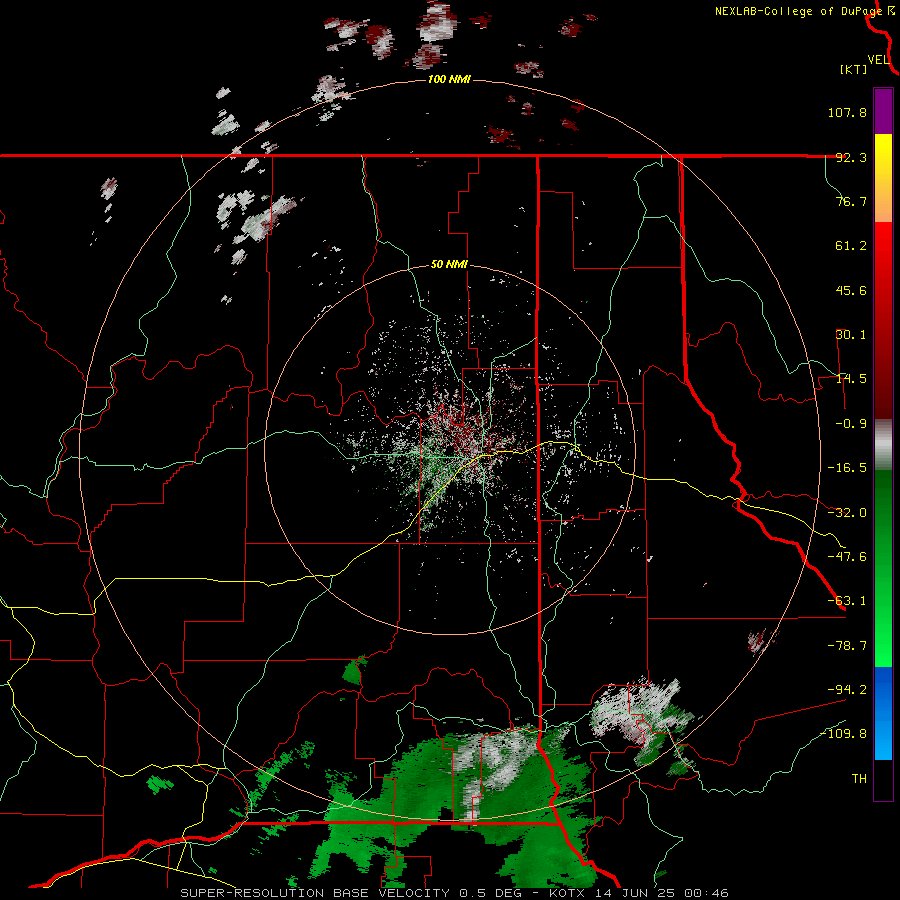Screen dimensions: 900x900
Task: Click the -16.5 velocity scale value
Action: pyautogui.click(x=847, y=468)
